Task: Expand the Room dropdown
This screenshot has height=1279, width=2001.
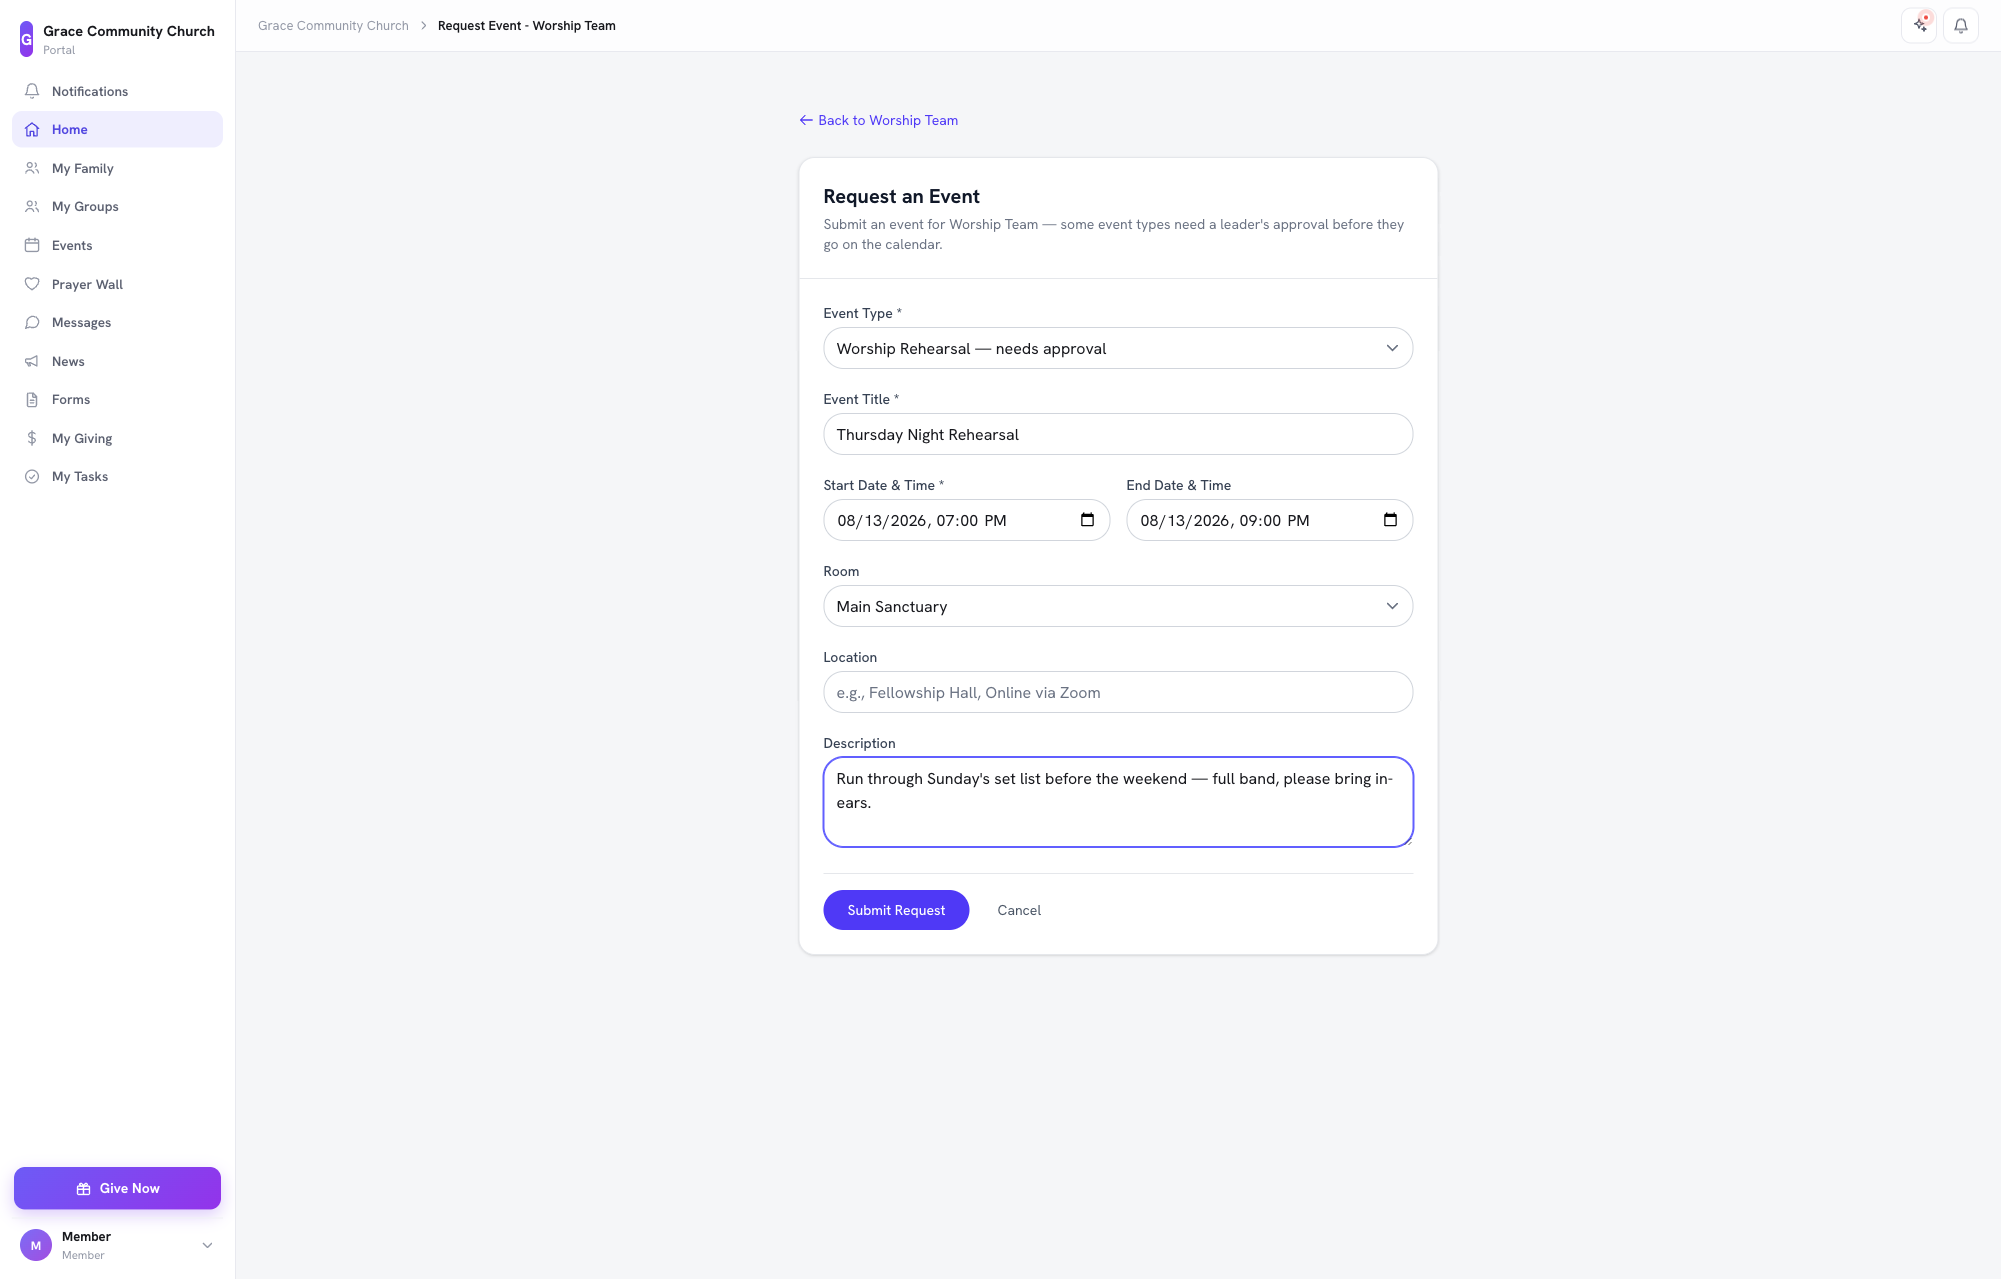Action: pyautogui.click(x=1118, y=606)
